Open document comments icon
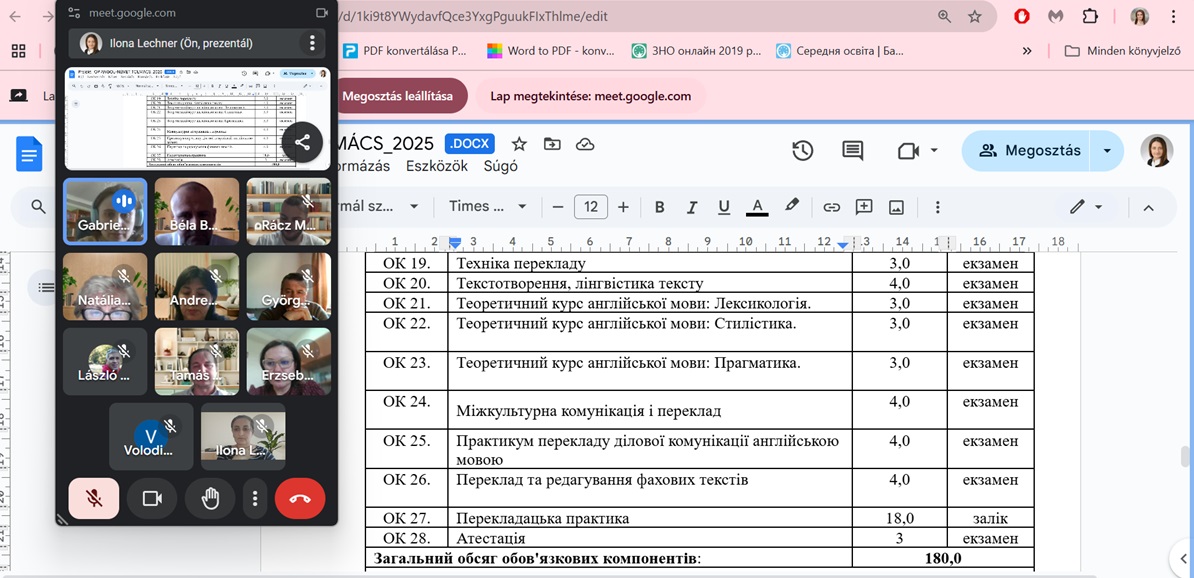This screenshot has height=578, width=1194. (852, 150)
